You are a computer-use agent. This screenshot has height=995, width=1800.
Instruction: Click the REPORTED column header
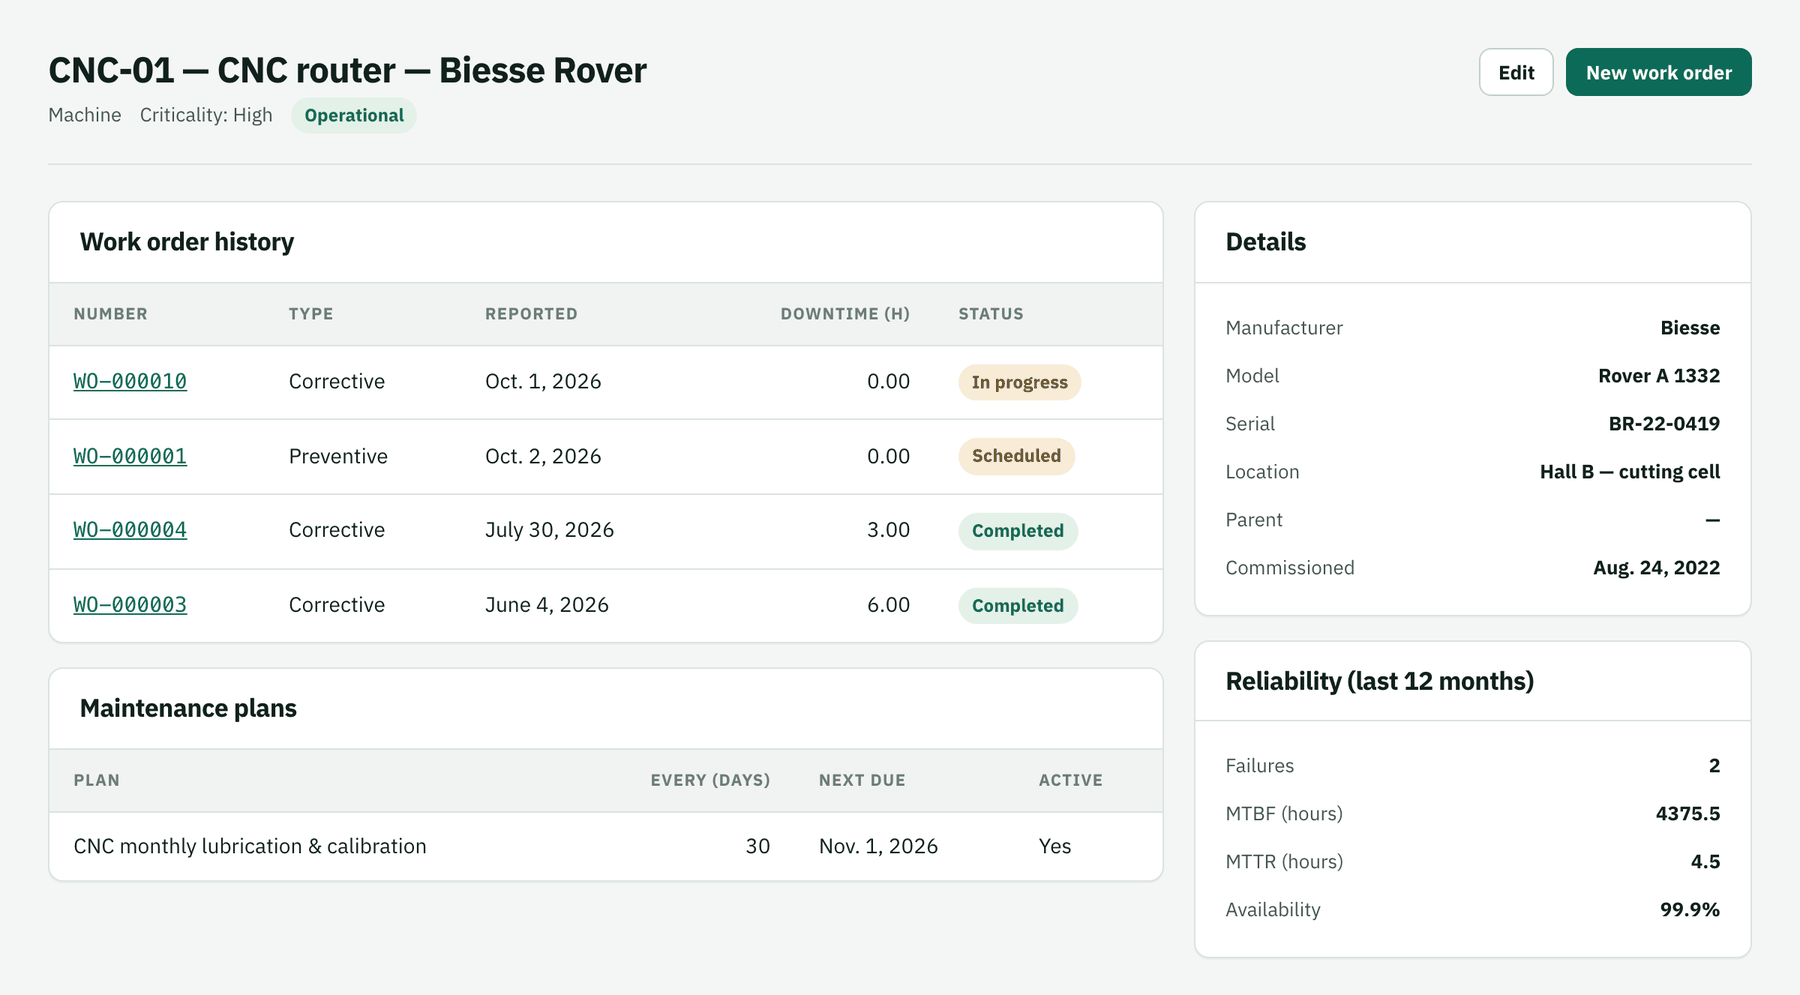click(531, 314)
